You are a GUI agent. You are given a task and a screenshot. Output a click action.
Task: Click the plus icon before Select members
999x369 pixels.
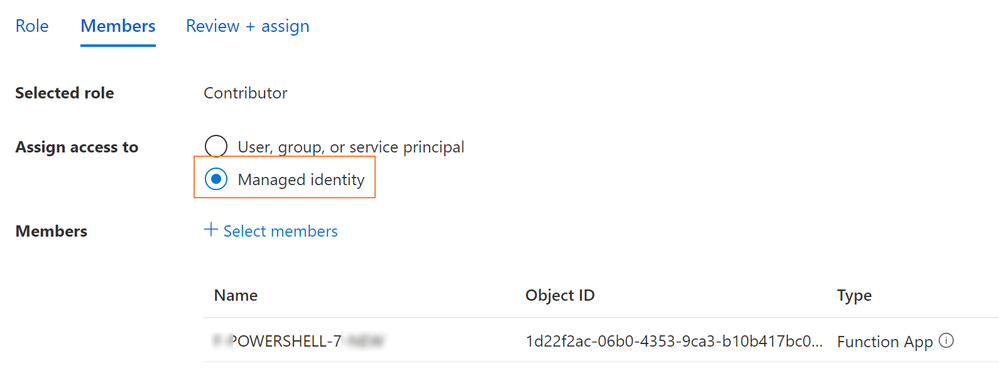point(210,230)
